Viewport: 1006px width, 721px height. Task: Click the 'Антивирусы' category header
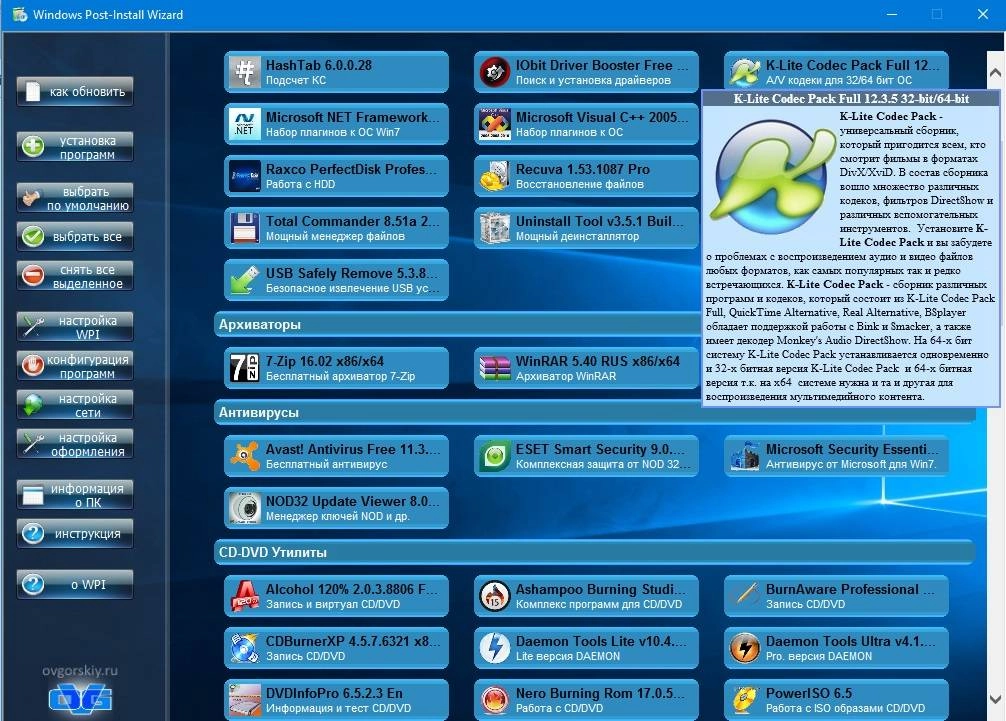[x=594, y=412]
